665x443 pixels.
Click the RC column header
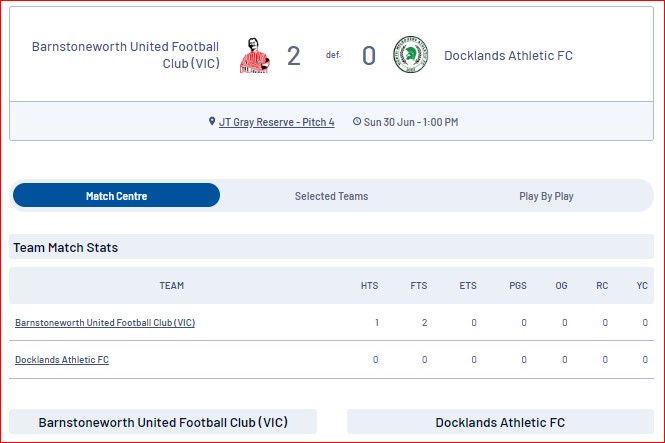coord(602,286)
